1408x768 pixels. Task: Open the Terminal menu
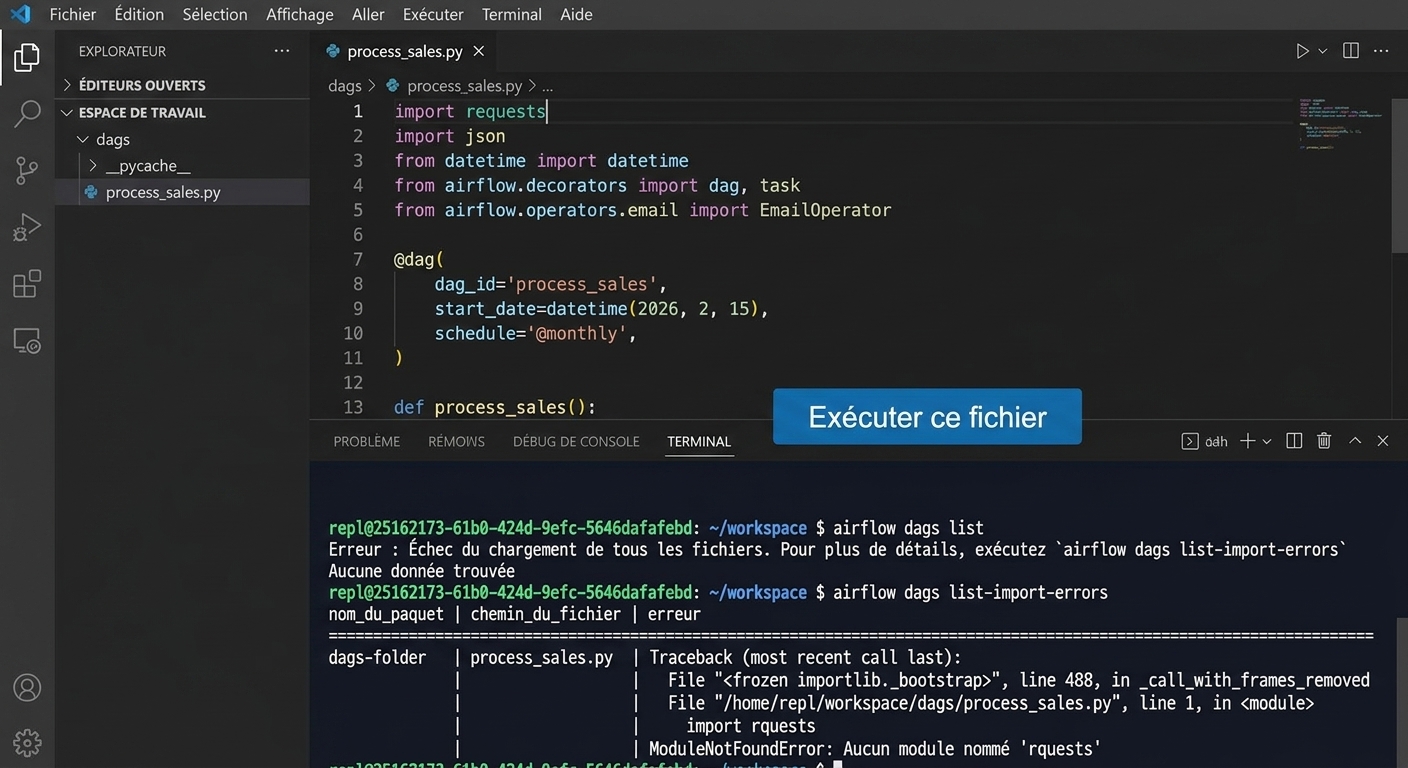click(x=511, y=14)
